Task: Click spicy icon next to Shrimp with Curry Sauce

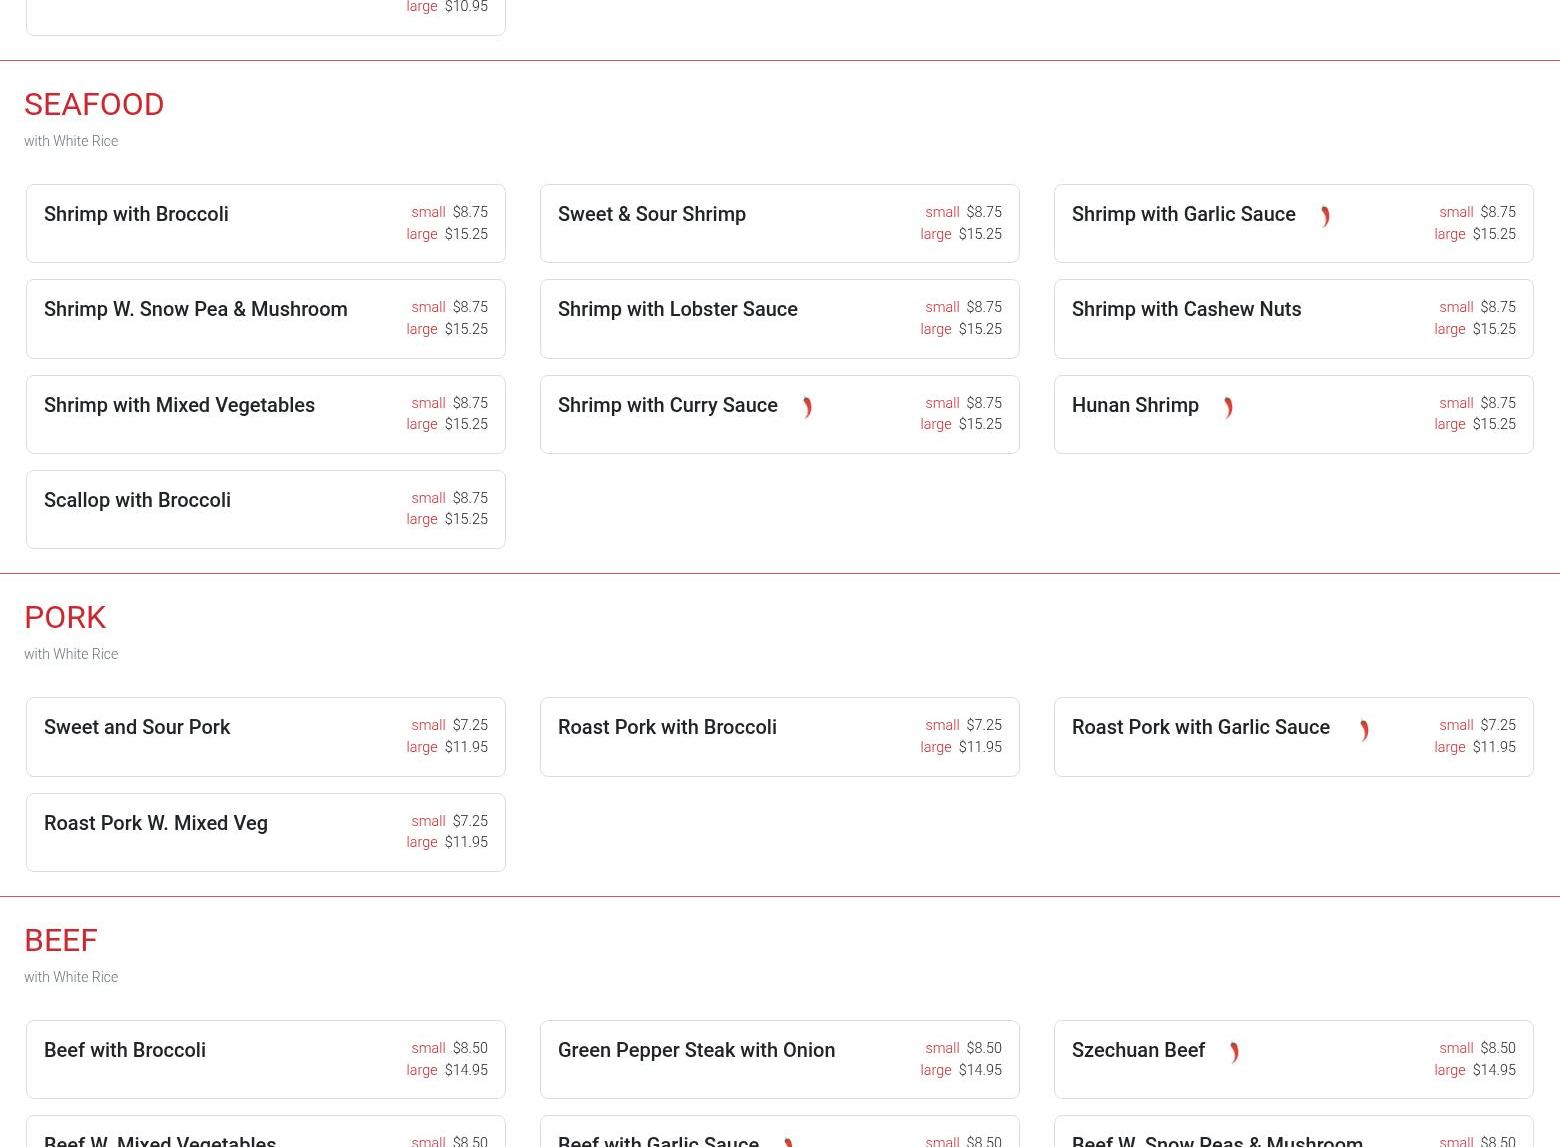Action: (807, 408)
